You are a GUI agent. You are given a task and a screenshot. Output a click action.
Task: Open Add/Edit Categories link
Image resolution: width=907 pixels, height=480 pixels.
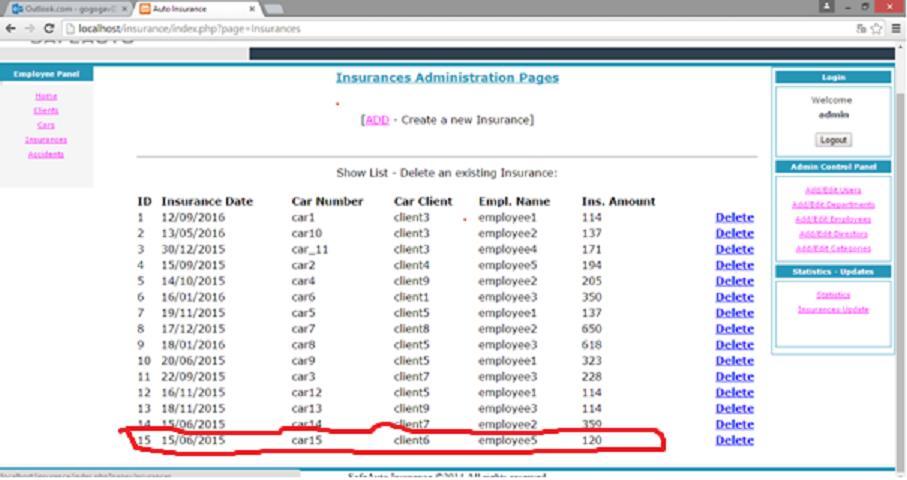(833, 248)
